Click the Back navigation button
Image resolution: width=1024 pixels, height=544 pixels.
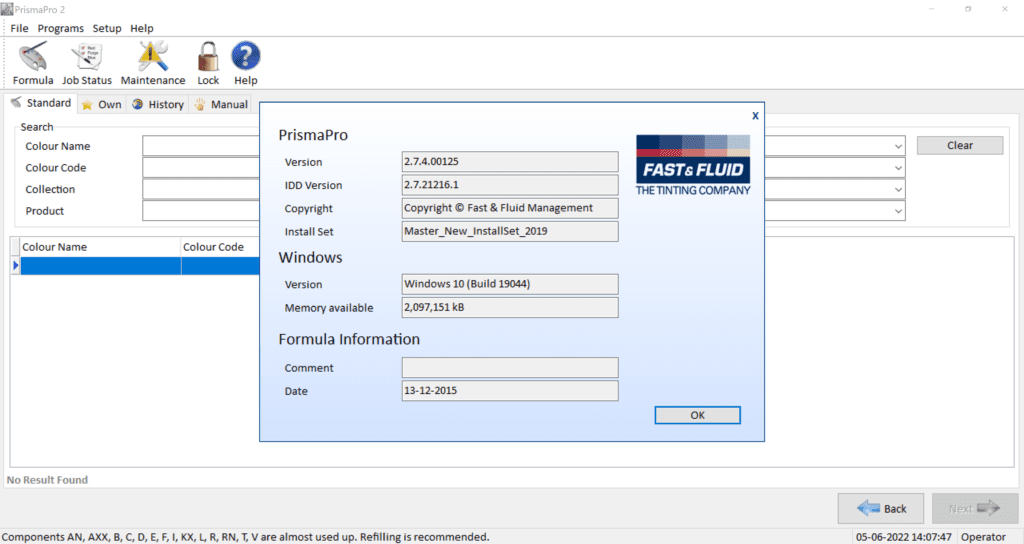tap(881, 508)
